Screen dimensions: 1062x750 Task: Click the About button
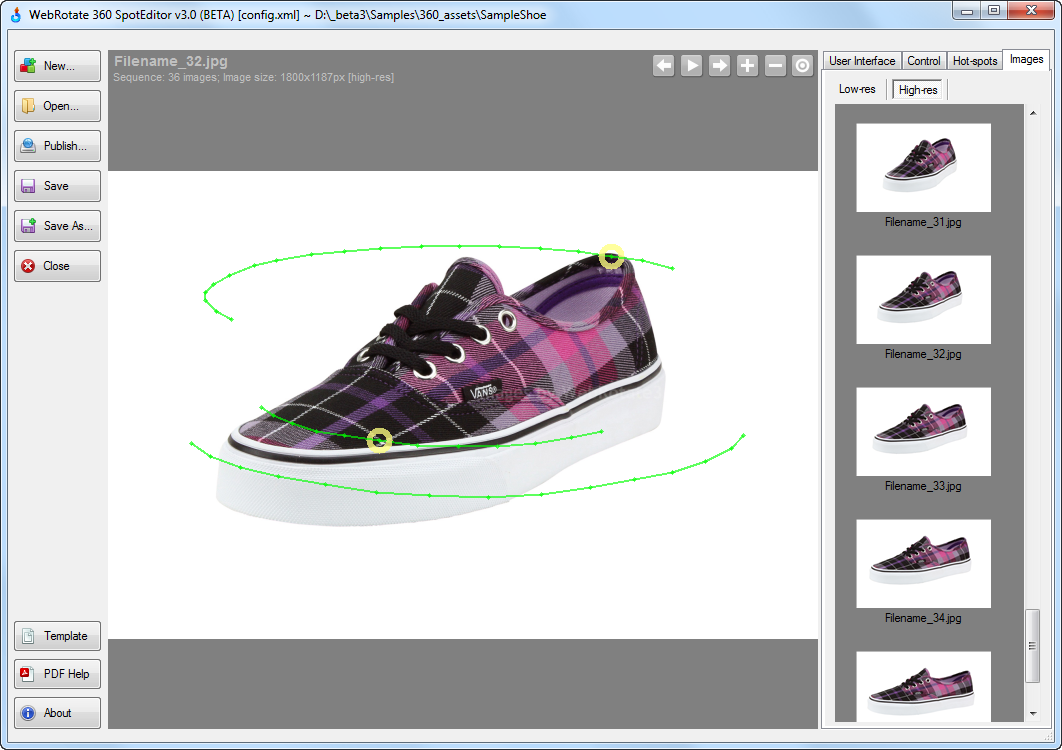click(x=58, y=713)
